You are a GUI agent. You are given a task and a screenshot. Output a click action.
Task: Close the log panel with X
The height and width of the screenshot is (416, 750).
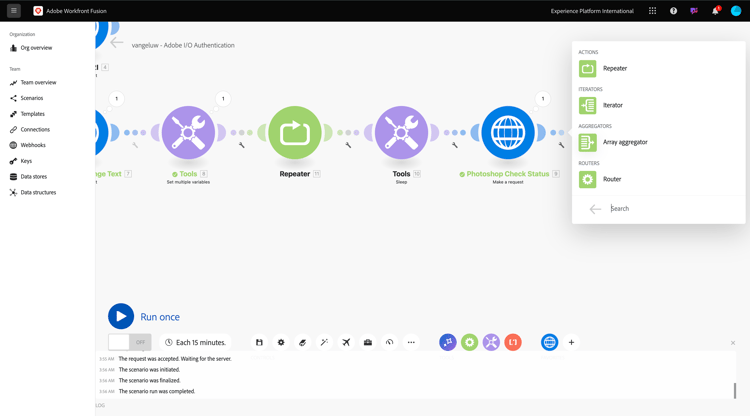point(733,343)
